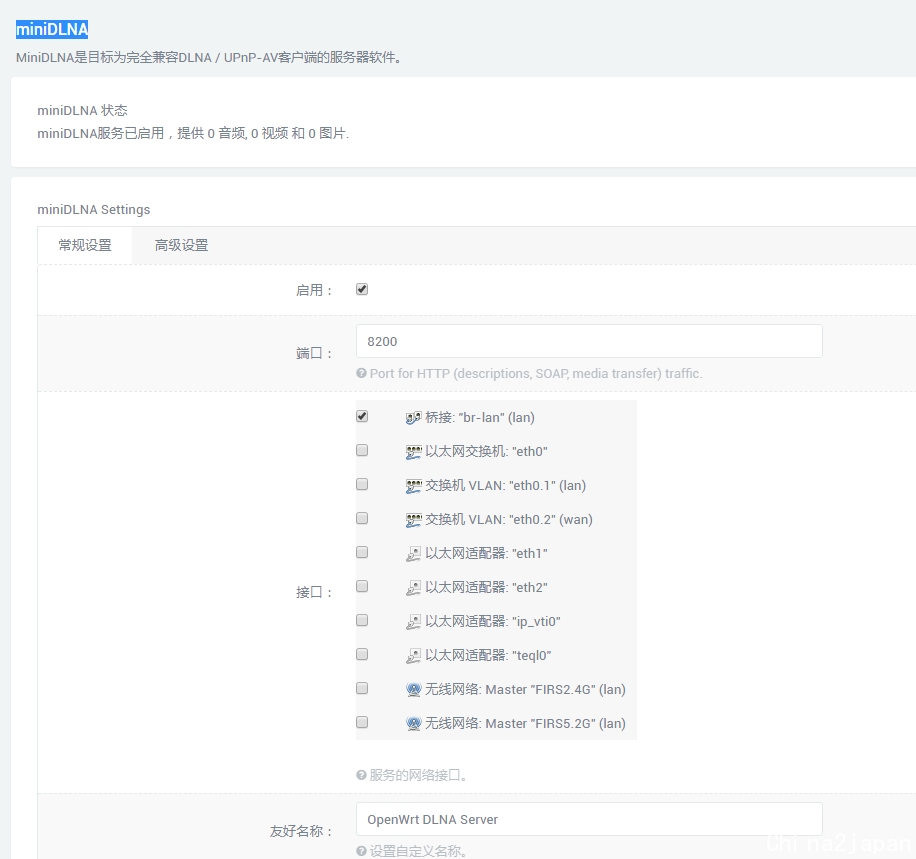Screen dimensions: 916x859
Task: Click the switch VLAN icon beside eth0.2 (wan)
Action: tap(413, 519)
